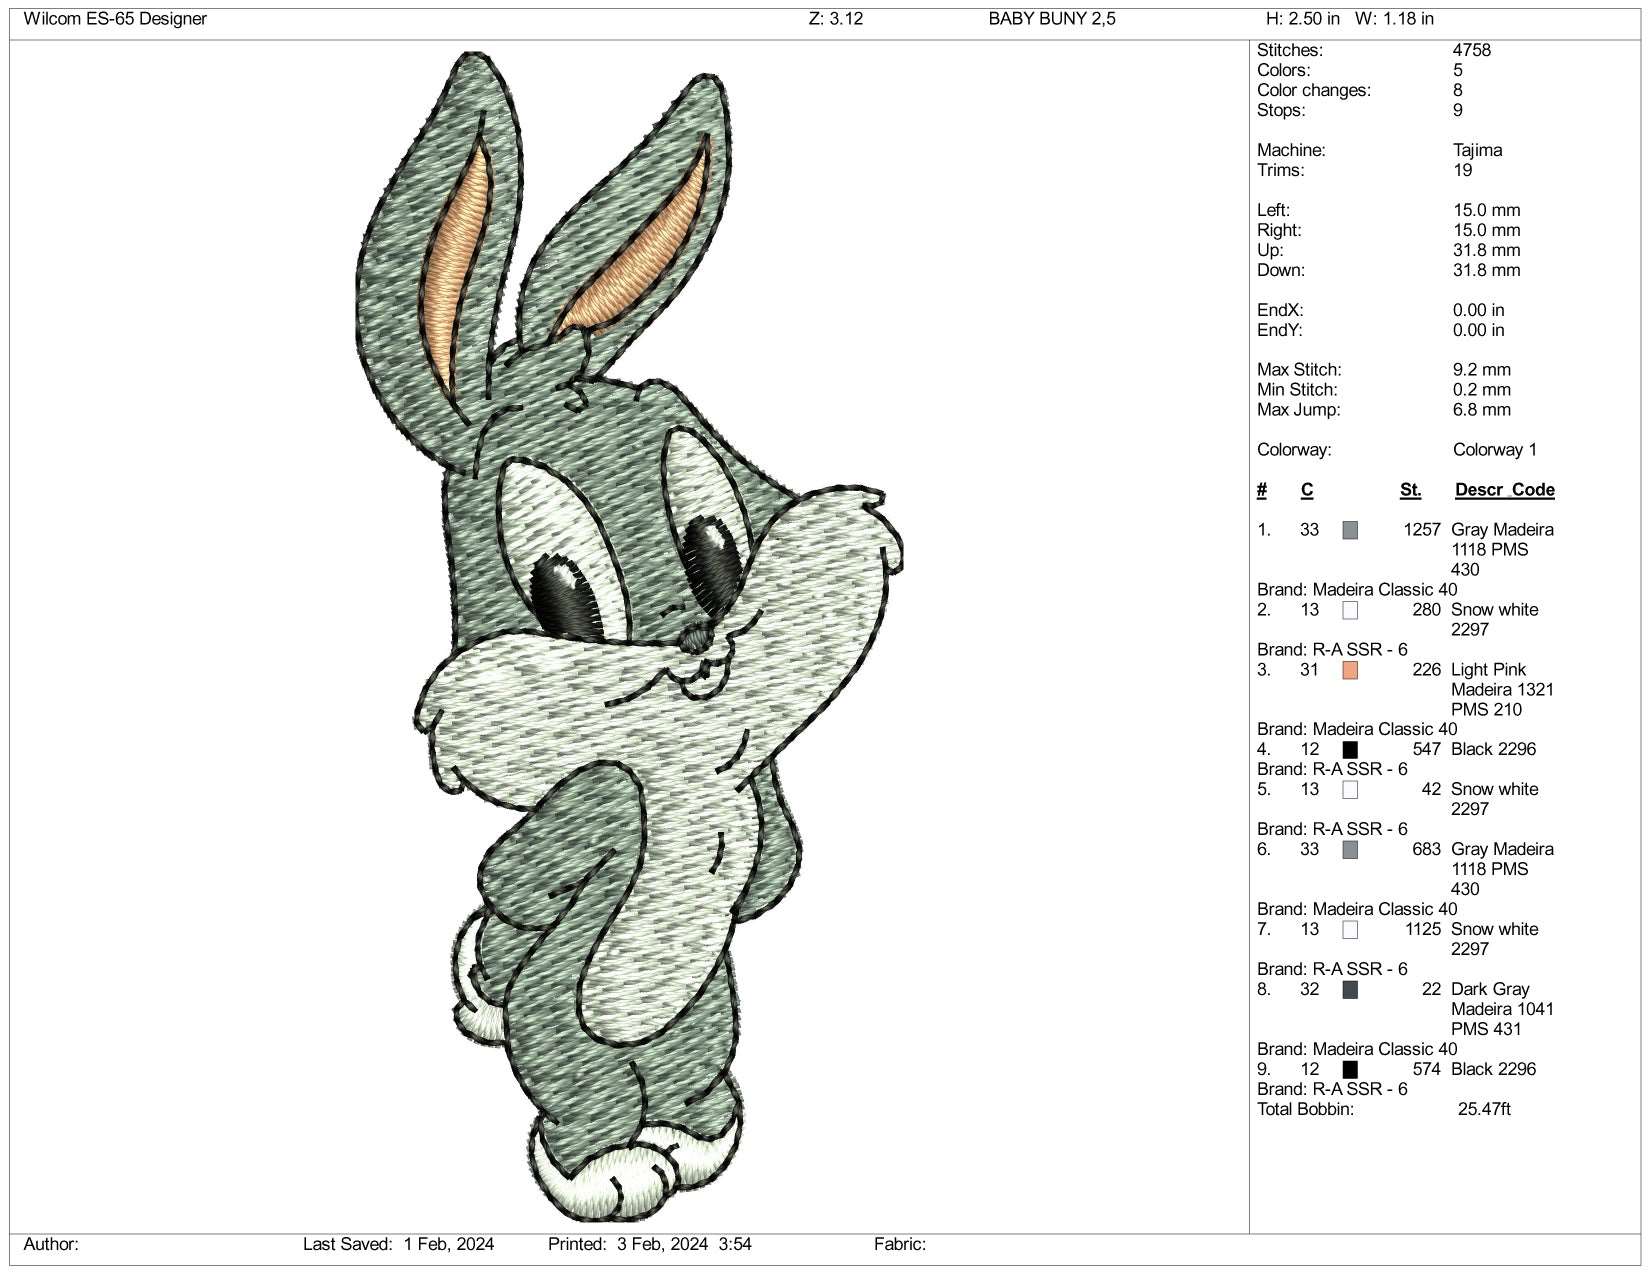This screenshot has height=1275, width=1650.
Task: Click the height text 'H: 2.50 in'
Action: (1303, 19)
